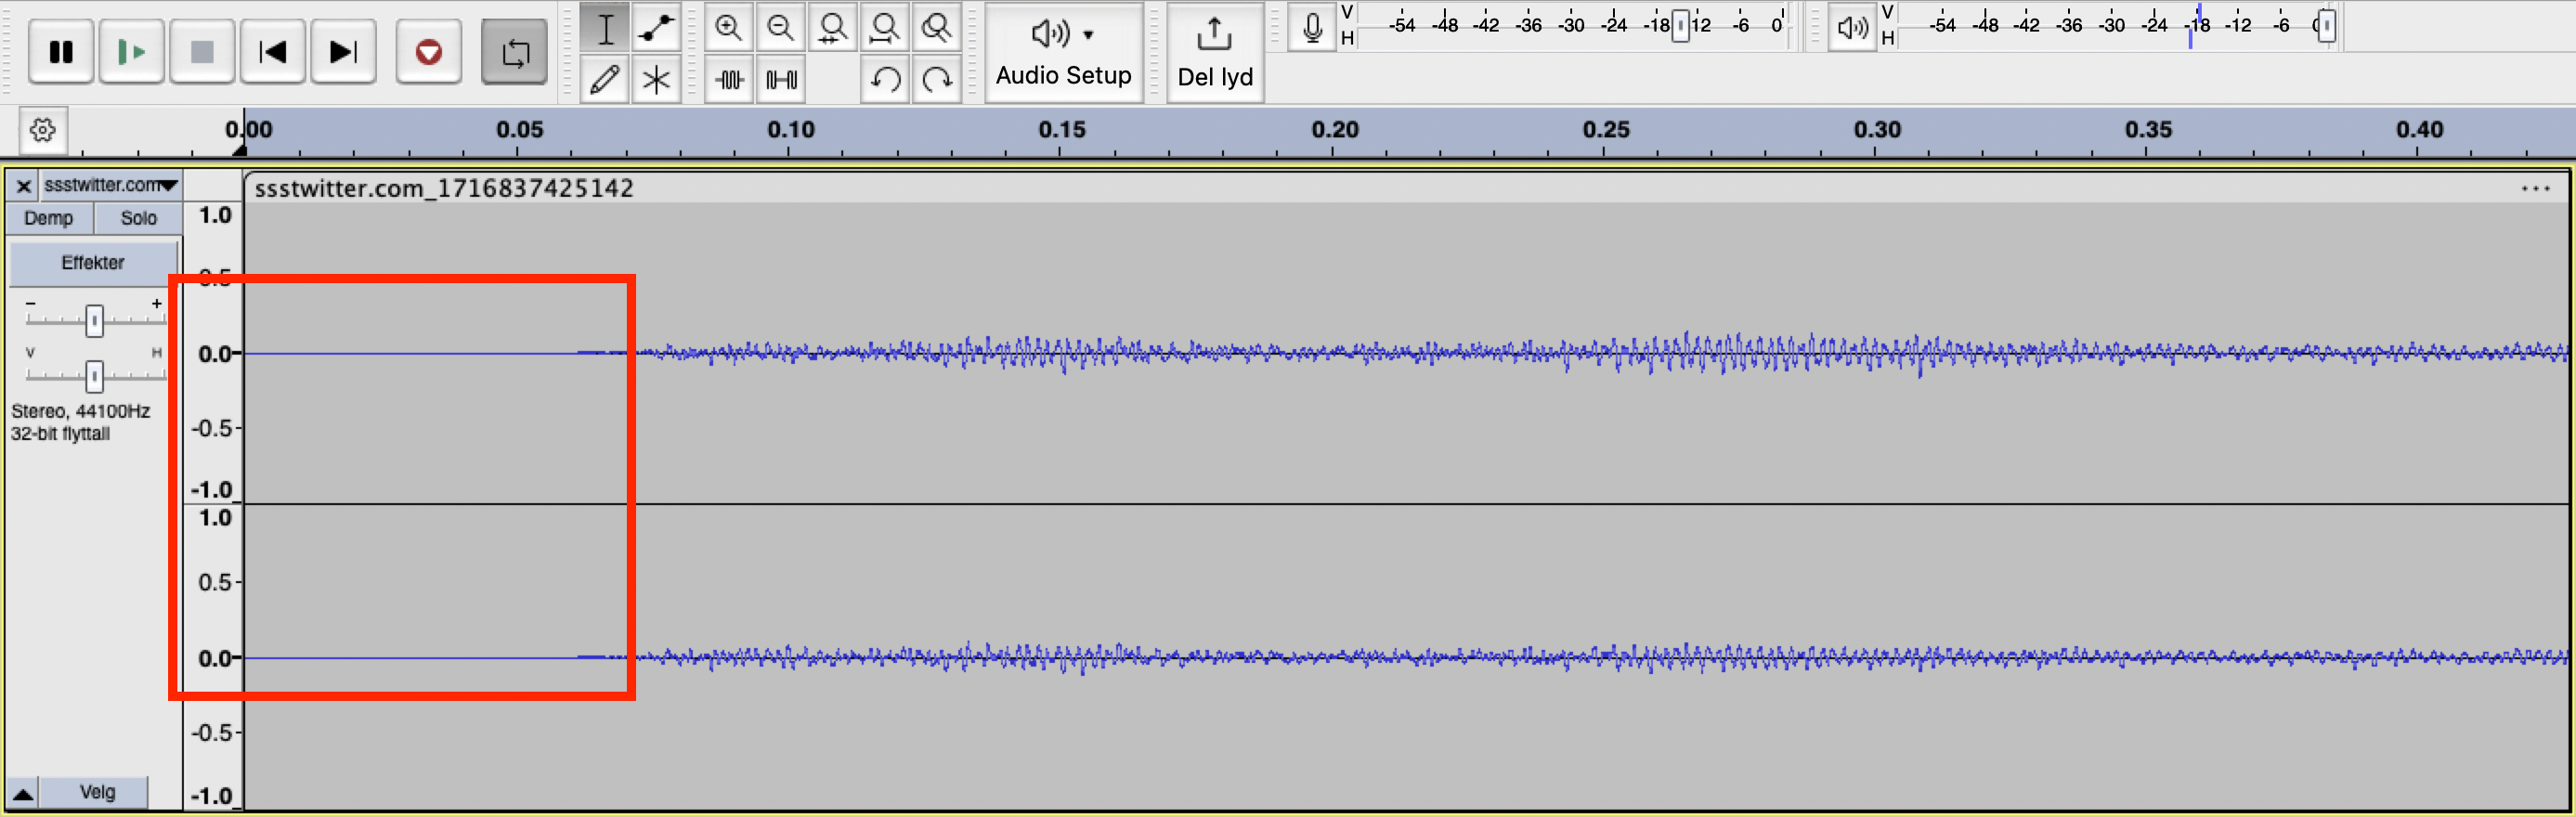Open the ssstwitter.com track name dropdown
Screen dimensions: 2576x817
click(110, 185)
